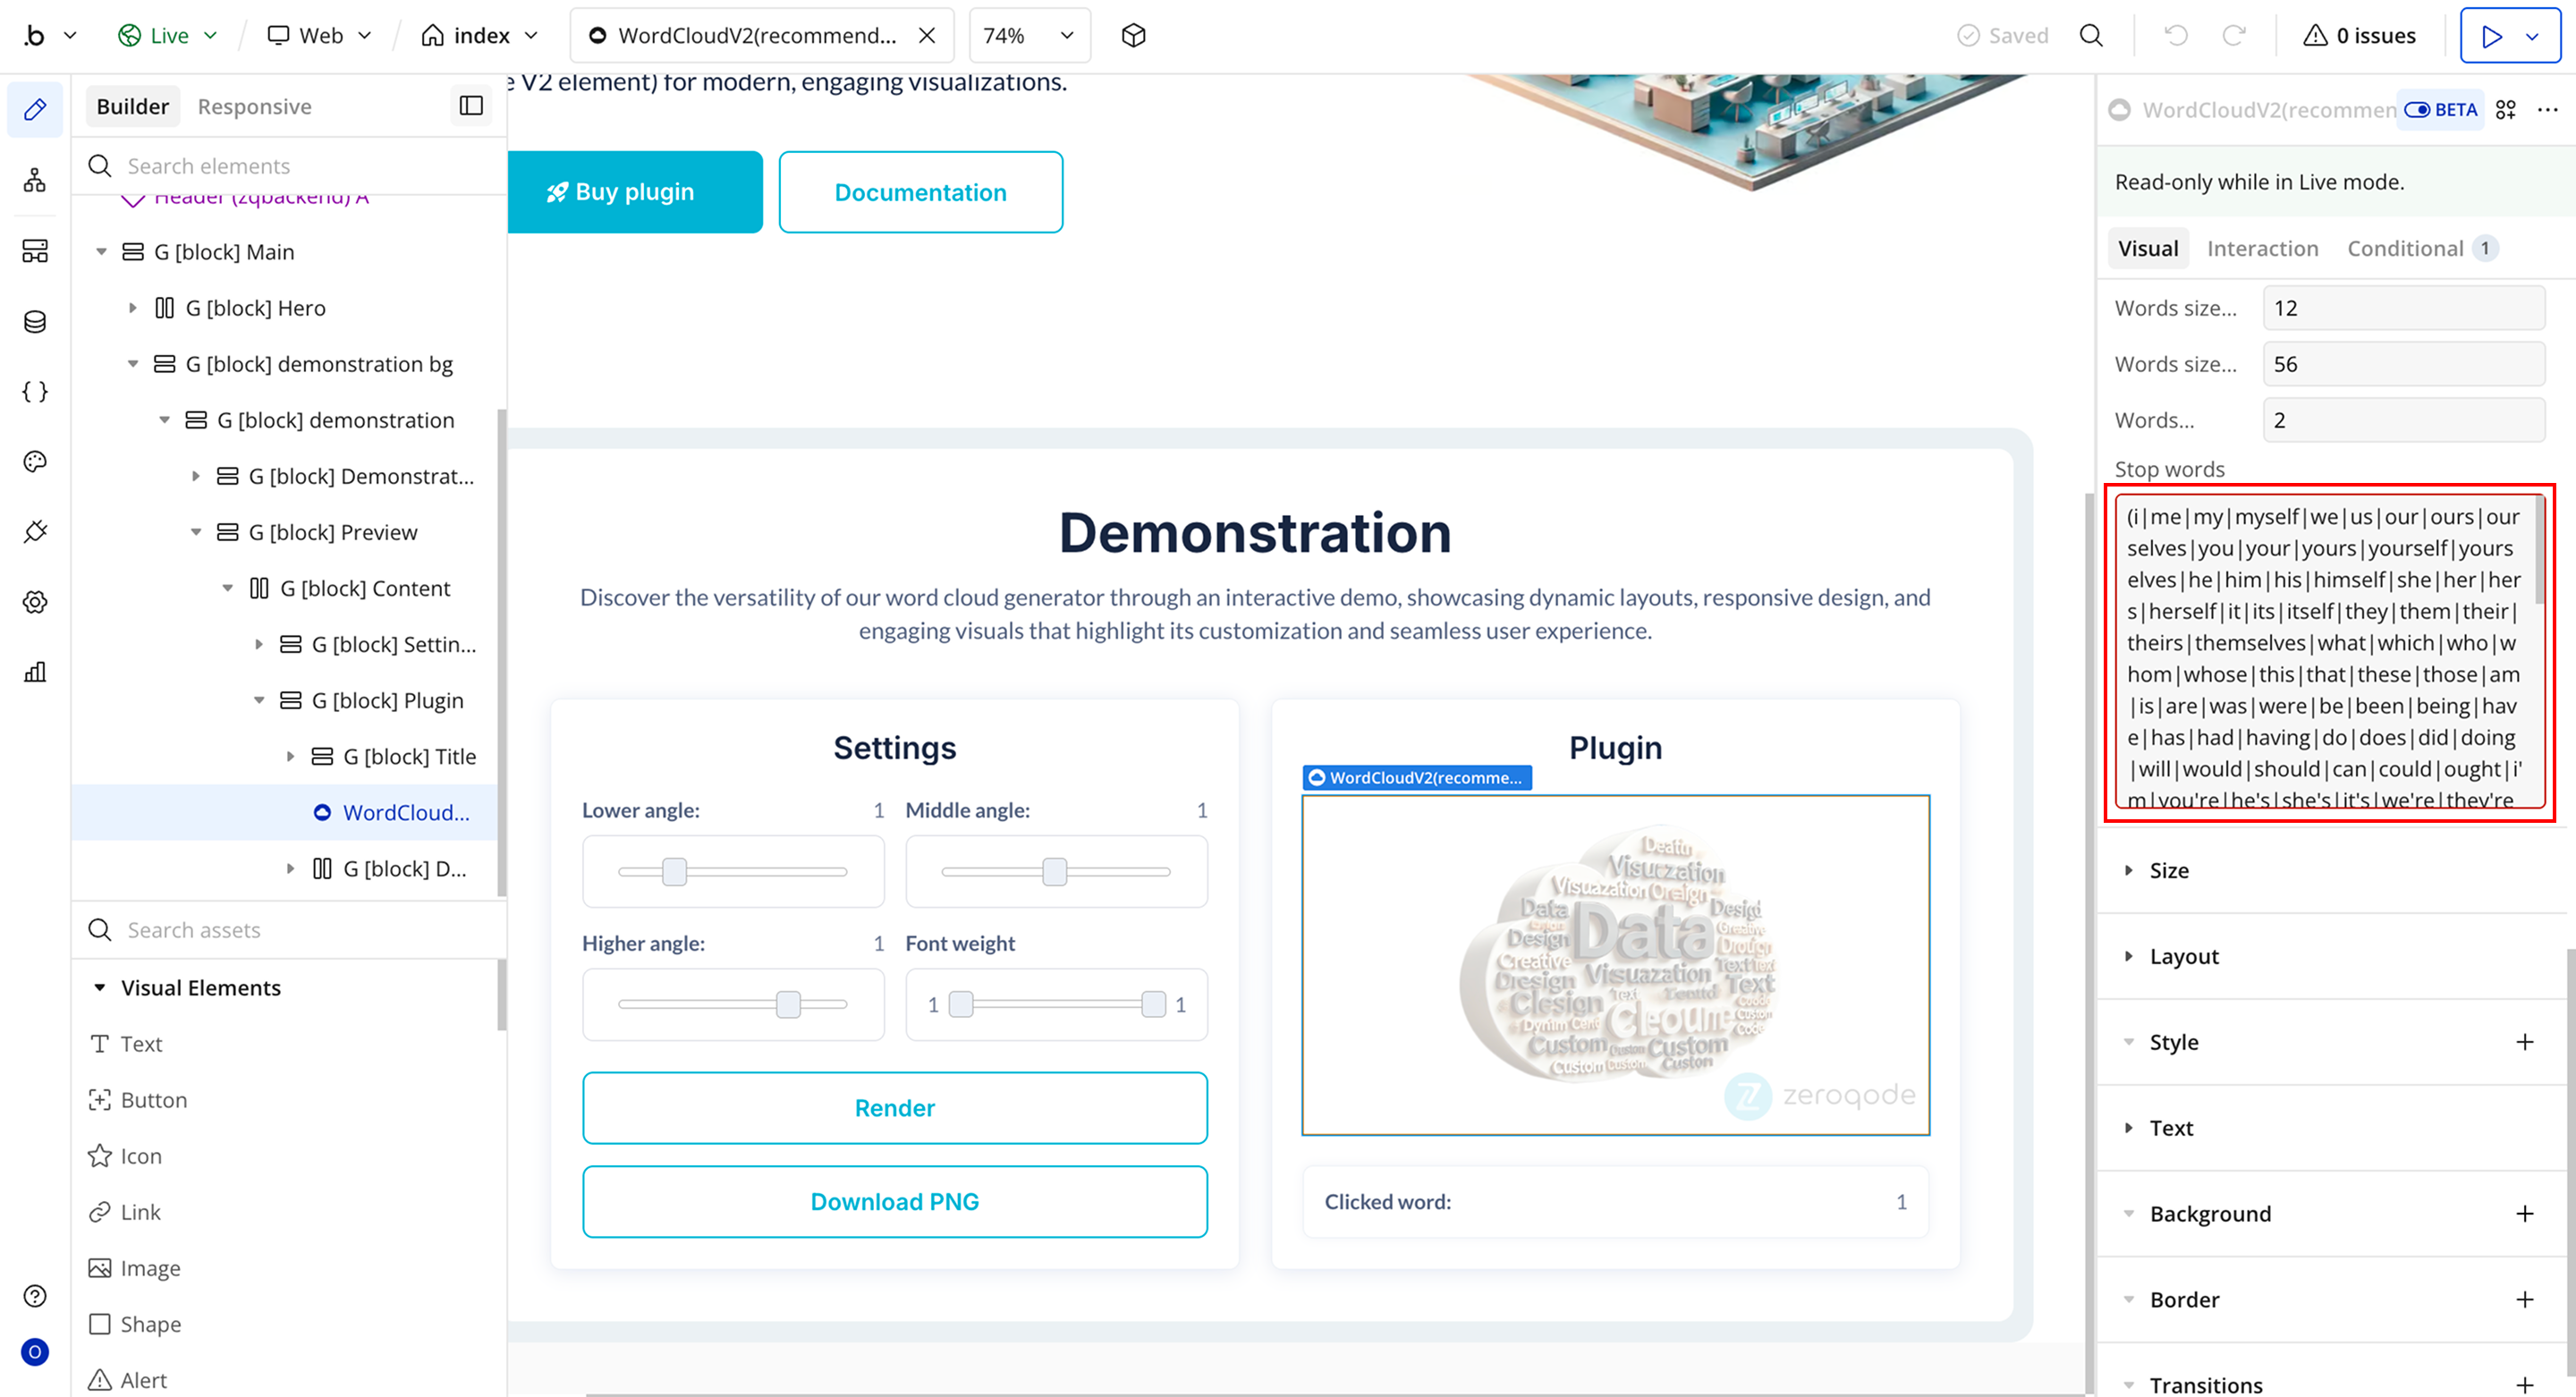Image resolution: width=2576 pixels, height=1397 pixels.
Task: Click the Workflow tab icon
Action: click(x=35, y=180)
